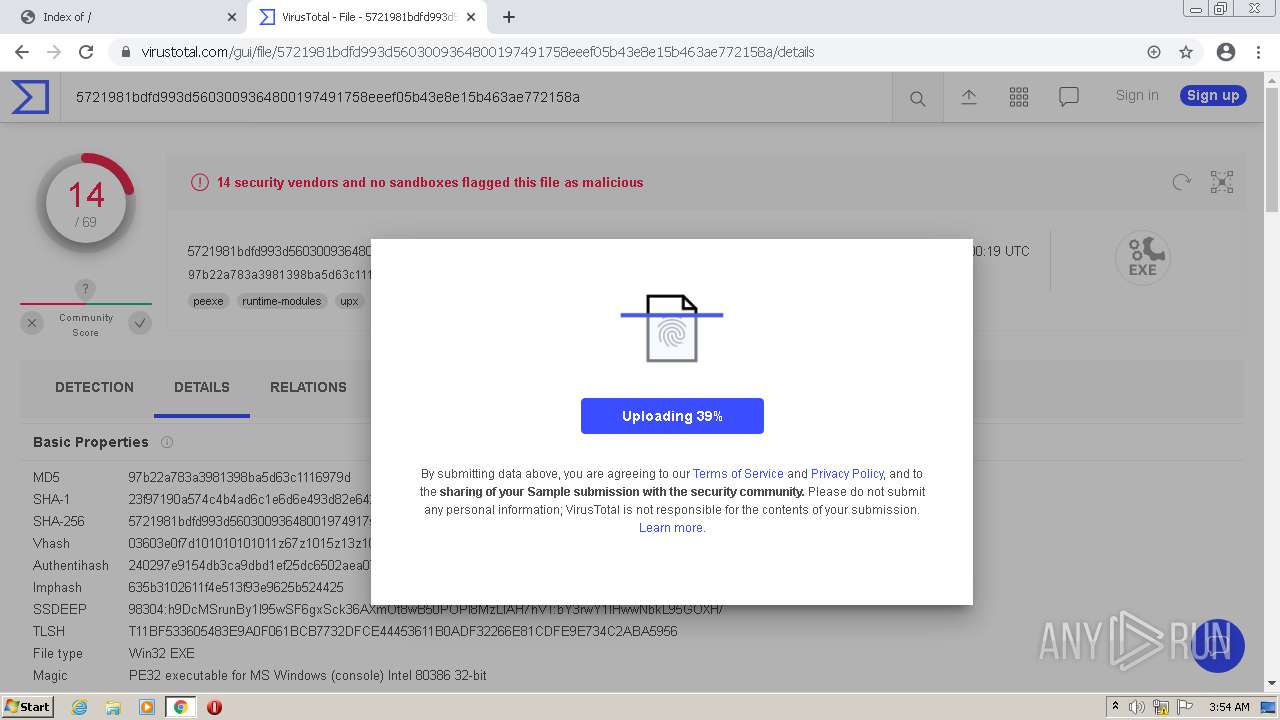Bookmark this page with the star icon
The image size is (1280, 720).
[x=1186, y=52]
